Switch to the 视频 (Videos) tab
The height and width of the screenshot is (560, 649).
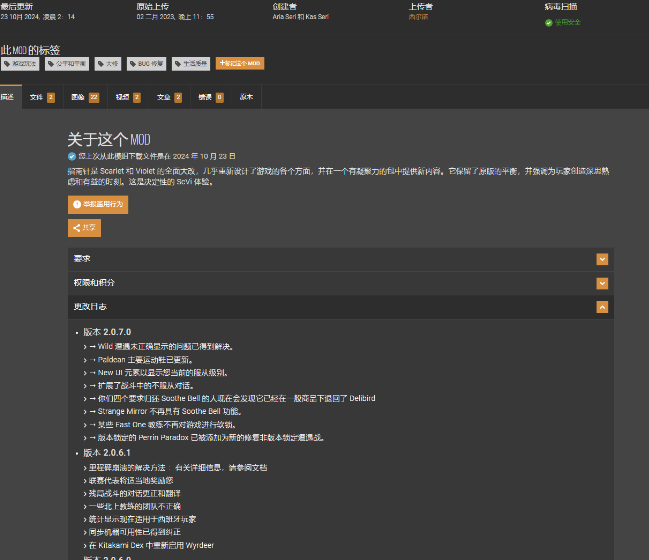[128, 97]
